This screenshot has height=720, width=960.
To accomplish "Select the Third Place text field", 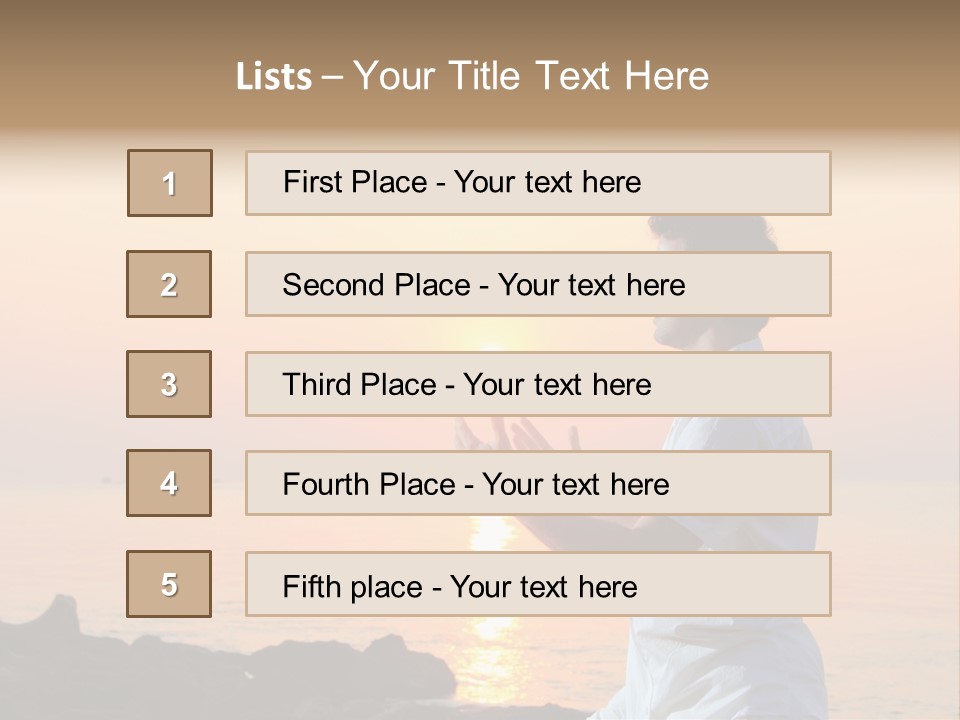I will click(538, 384).
